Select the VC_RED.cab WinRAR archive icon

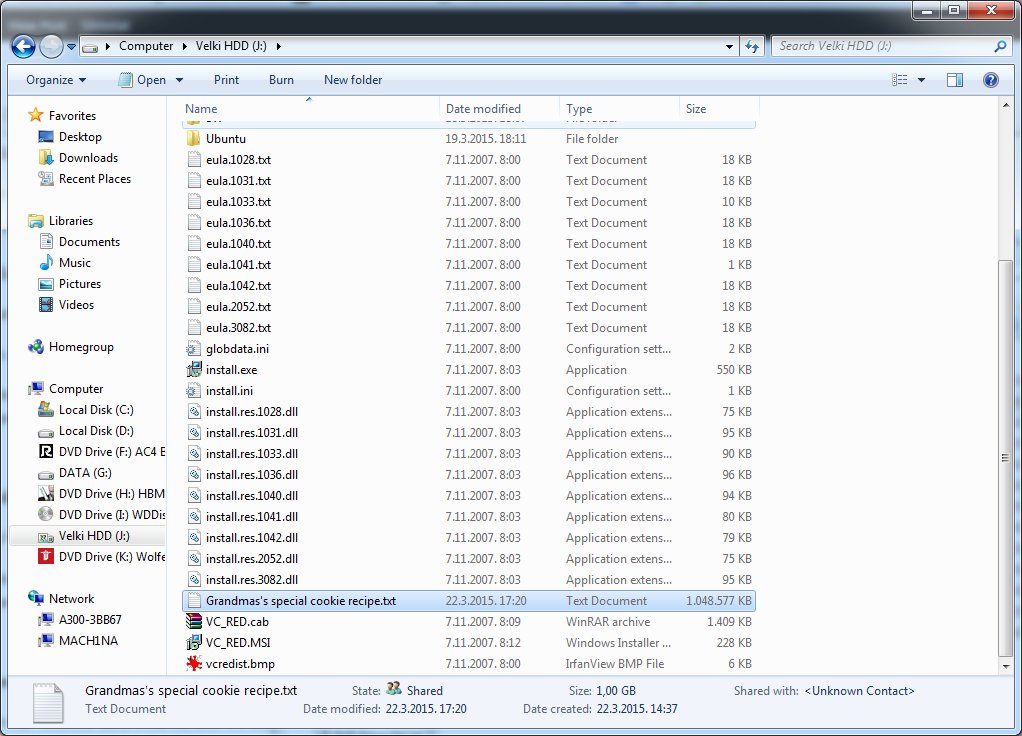pos(194,622)
